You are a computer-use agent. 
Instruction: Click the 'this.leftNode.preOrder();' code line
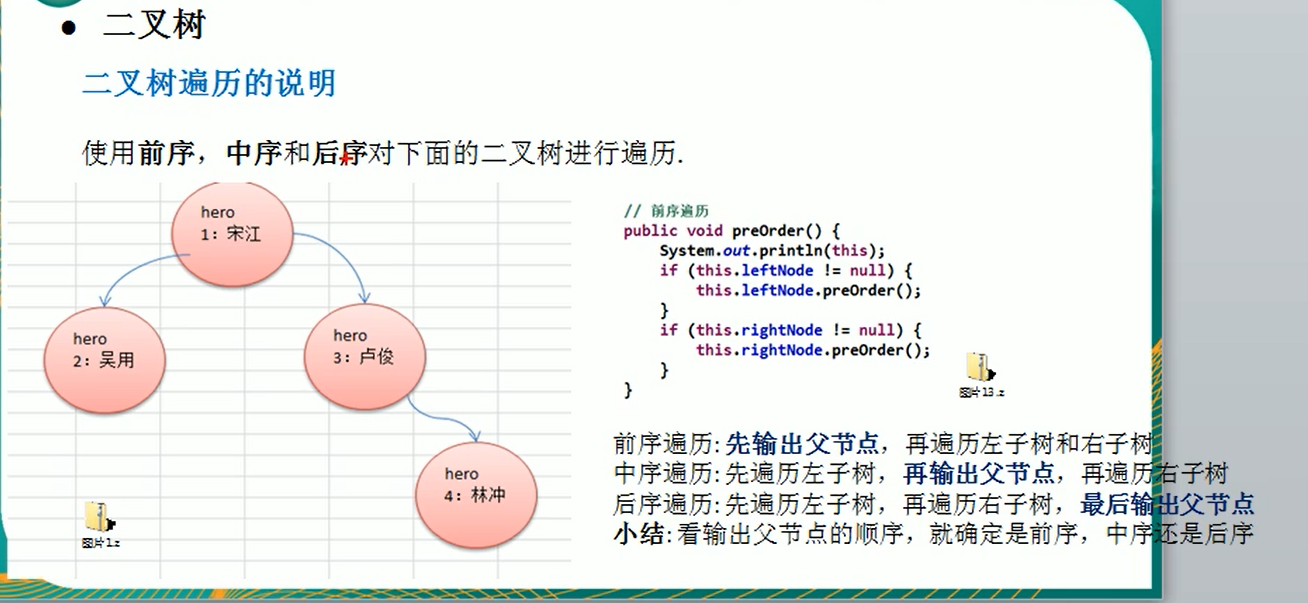(808, 290)
